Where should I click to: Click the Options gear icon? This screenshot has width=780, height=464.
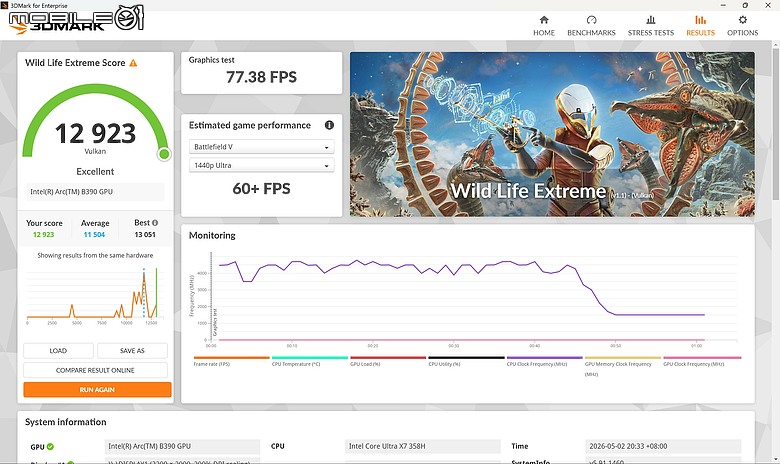coord(743,20)
